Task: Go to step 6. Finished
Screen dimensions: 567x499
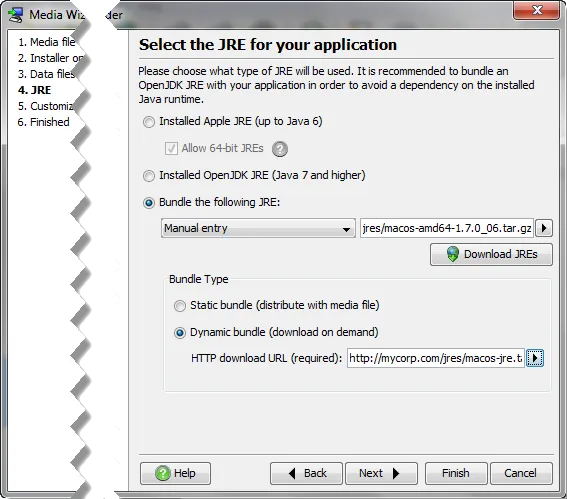Action: pyautogui.click(x=43, y=122)
